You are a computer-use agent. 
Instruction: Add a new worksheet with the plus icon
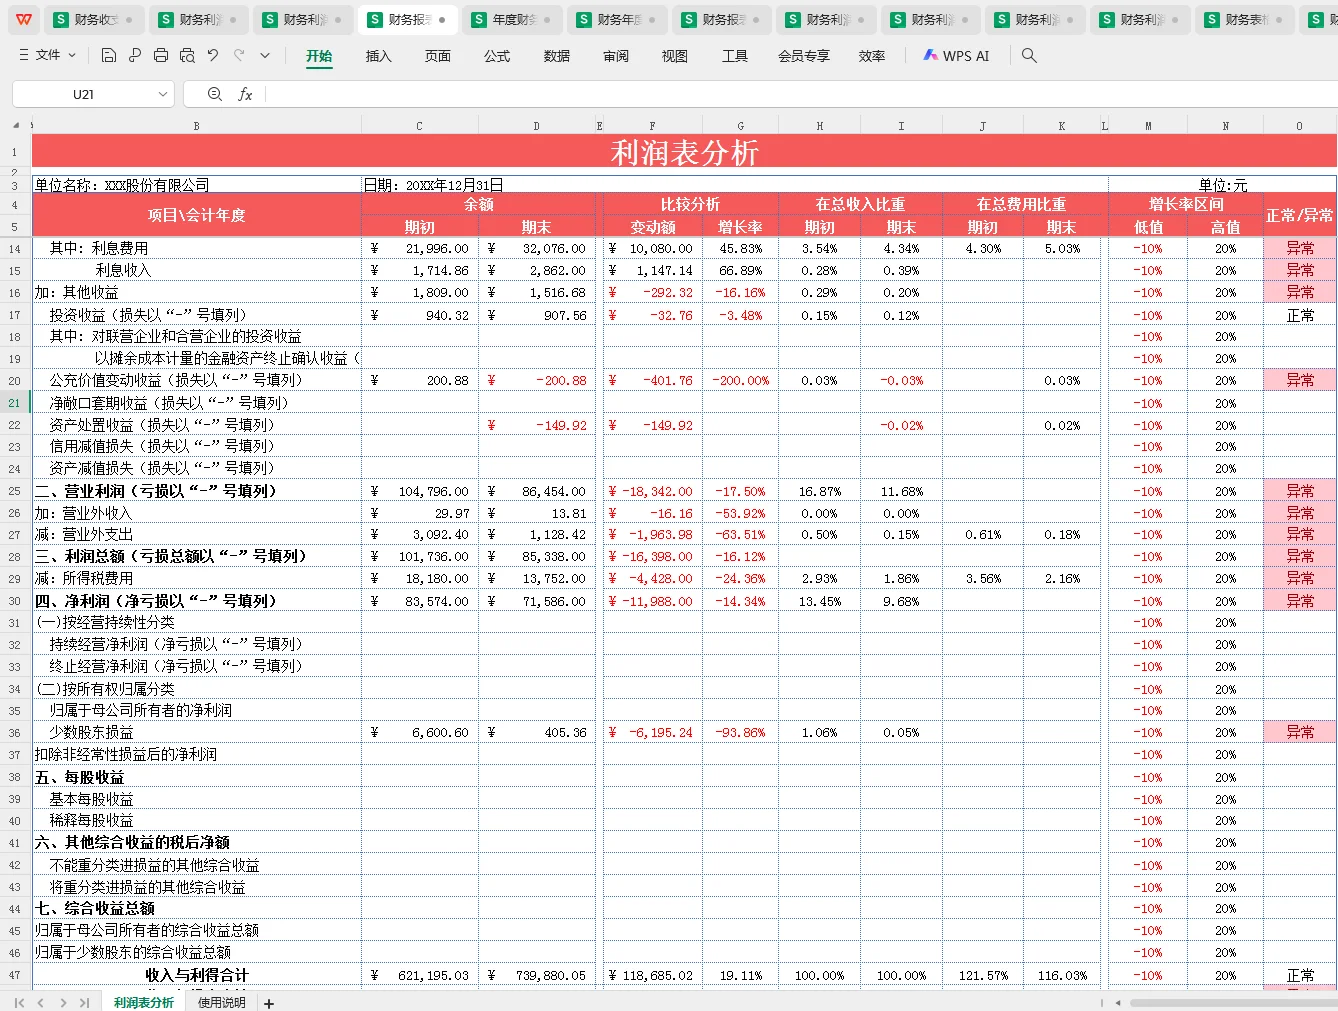click(268, 1001)
